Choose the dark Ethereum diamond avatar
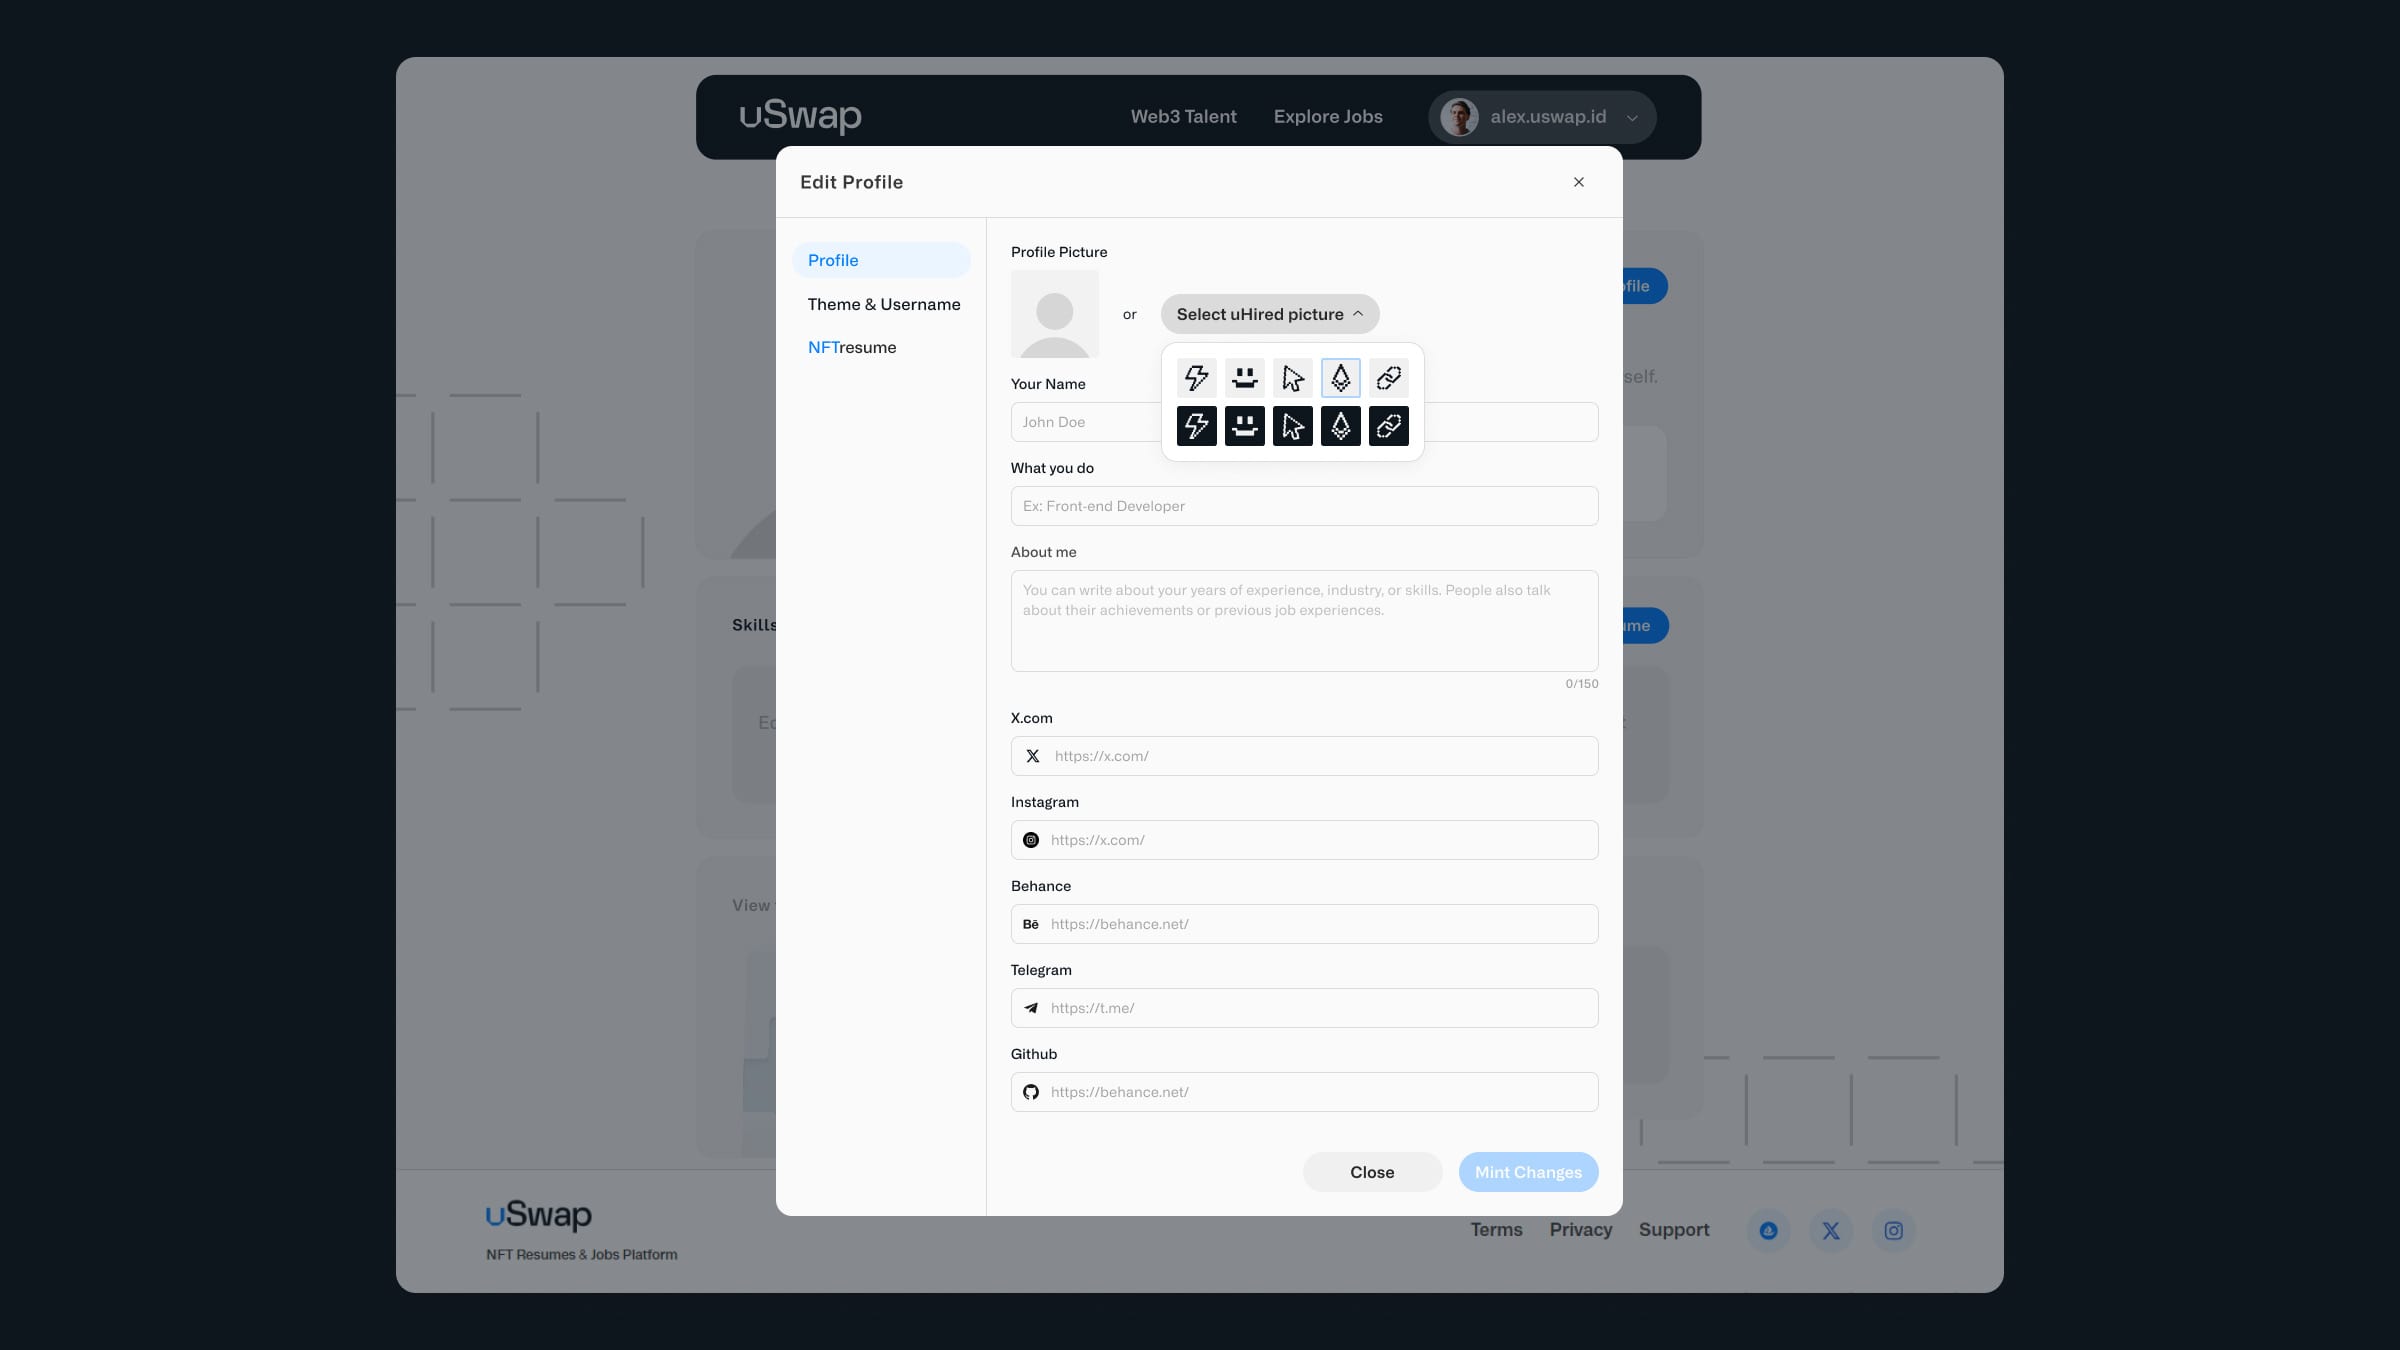The width and height of the screenshot is (2400, 1350). pyautogui.click(x=1340, y=426)
